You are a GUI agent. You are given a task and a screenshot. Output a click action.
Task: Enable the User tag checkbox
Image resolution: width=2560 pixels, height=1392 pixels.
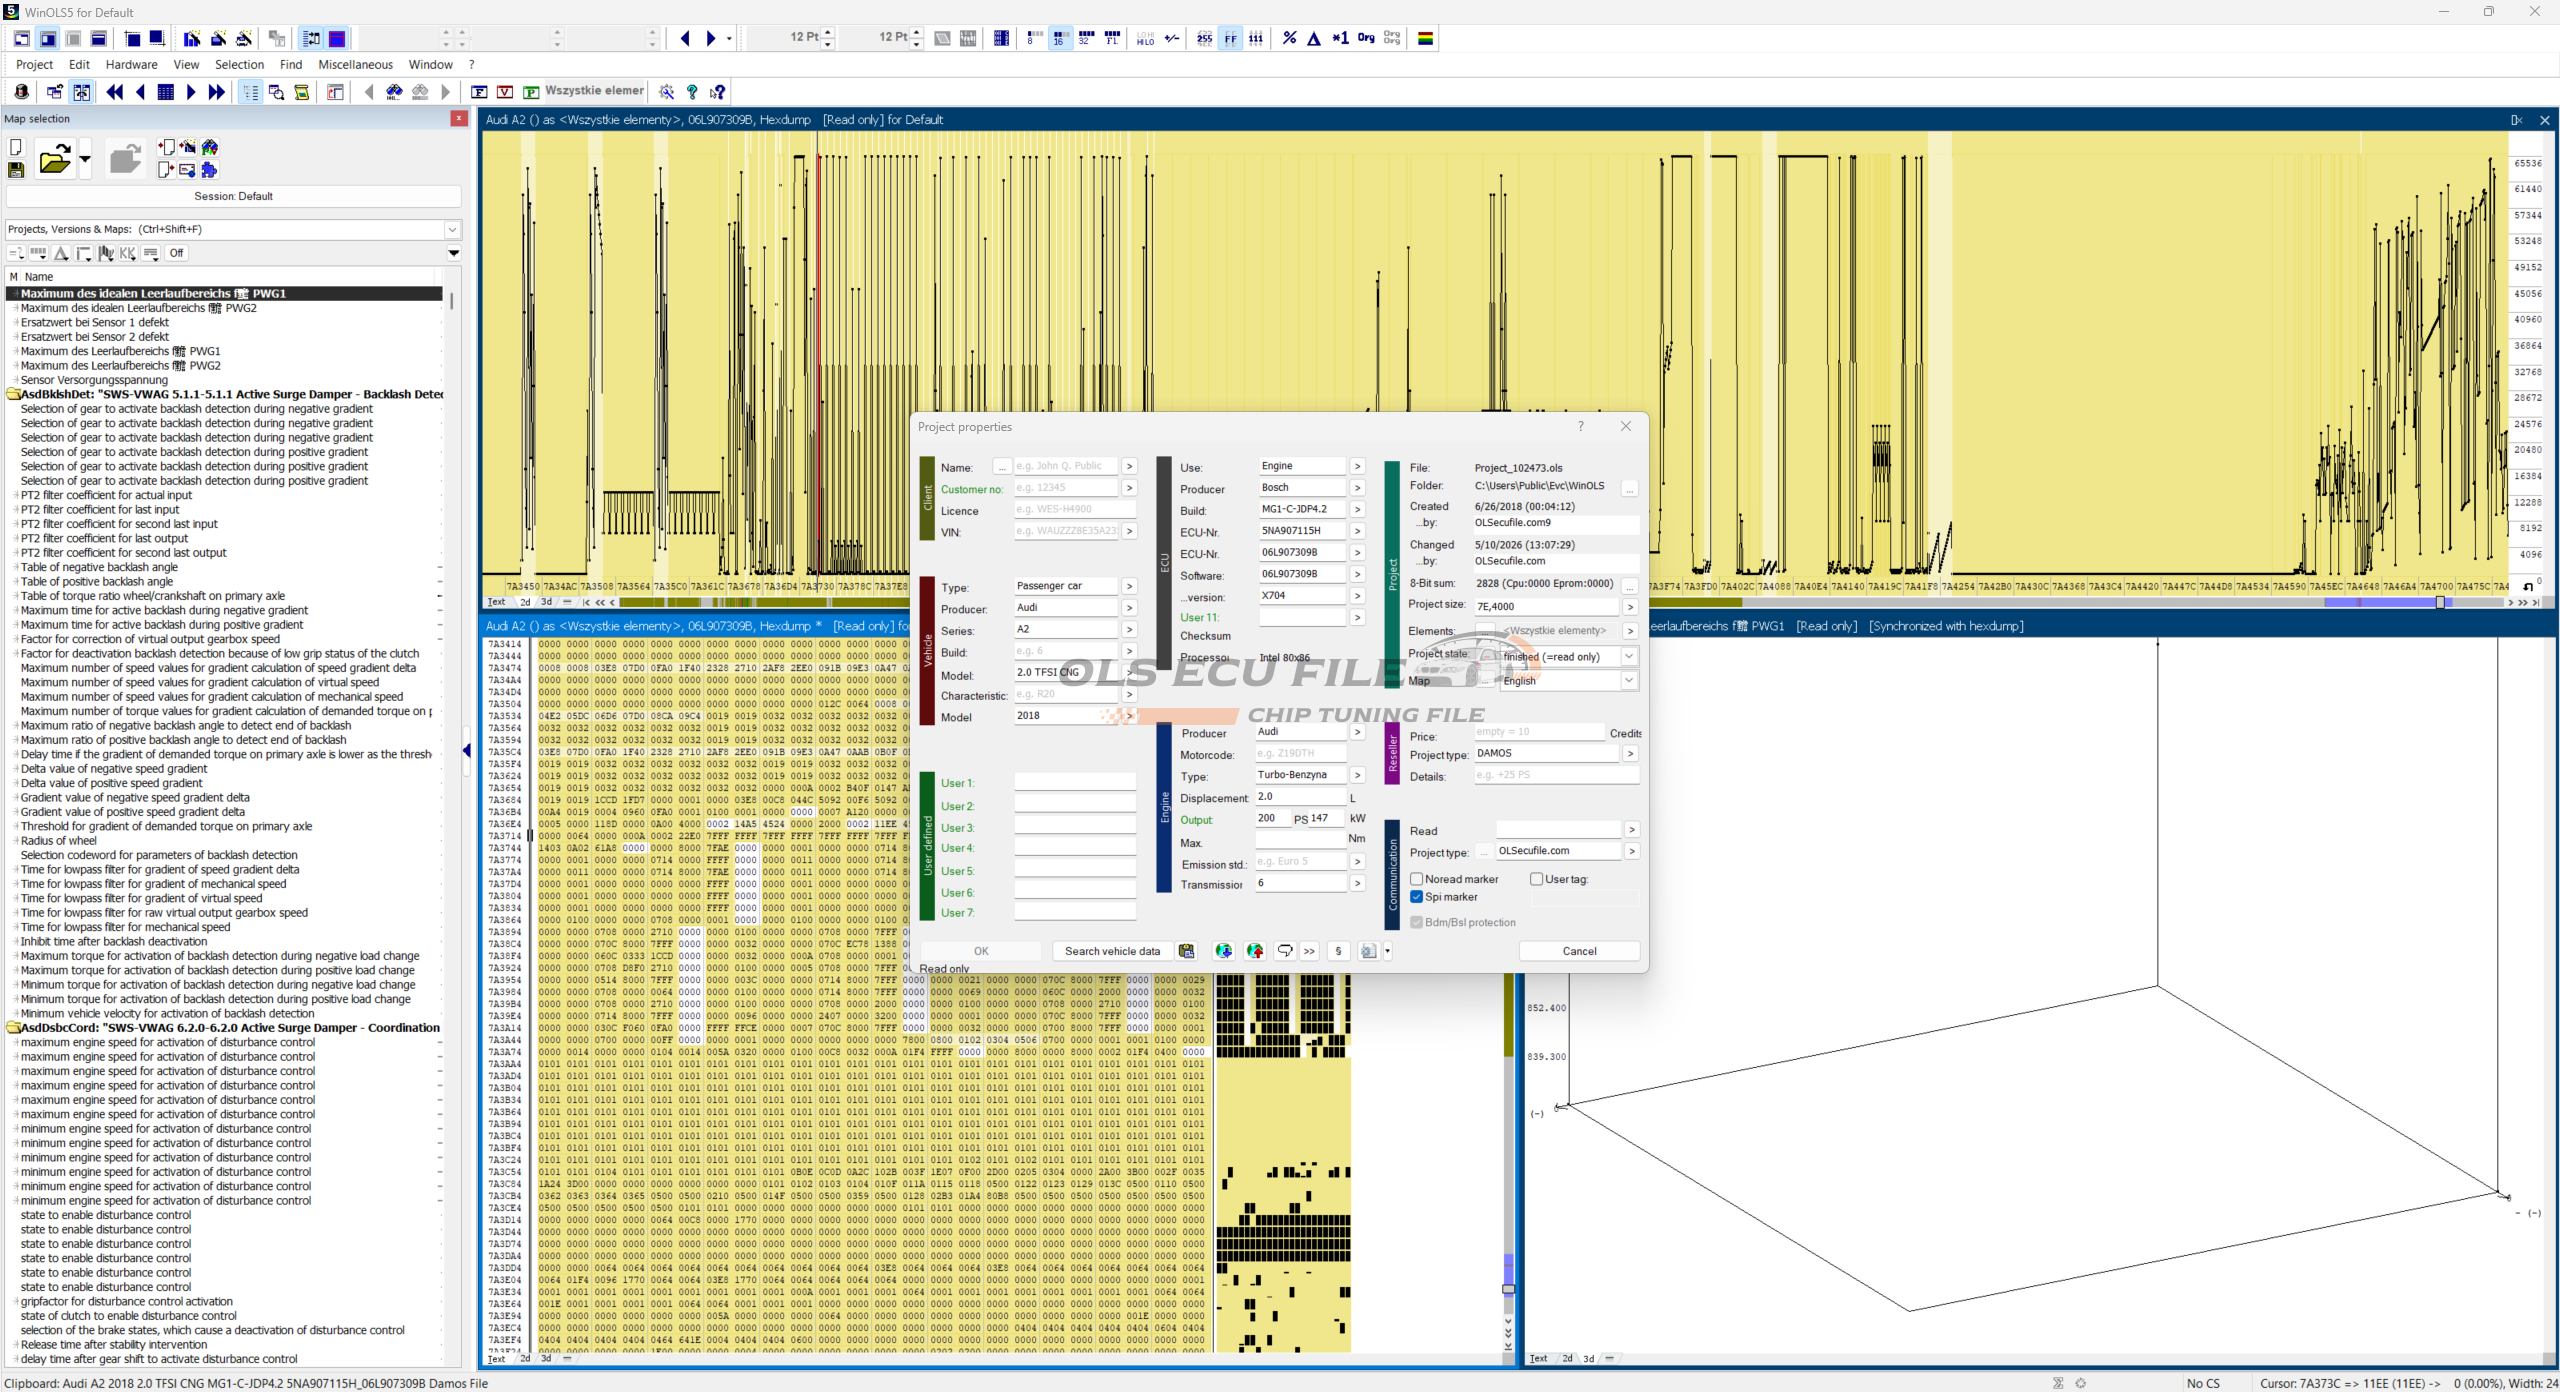point(1536,879)
